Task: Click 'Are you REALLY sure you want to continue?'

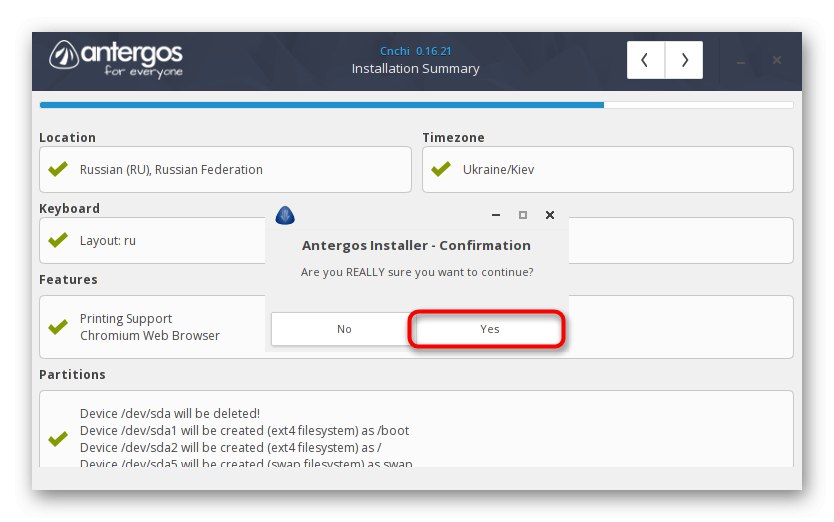Action: [417, 272]
